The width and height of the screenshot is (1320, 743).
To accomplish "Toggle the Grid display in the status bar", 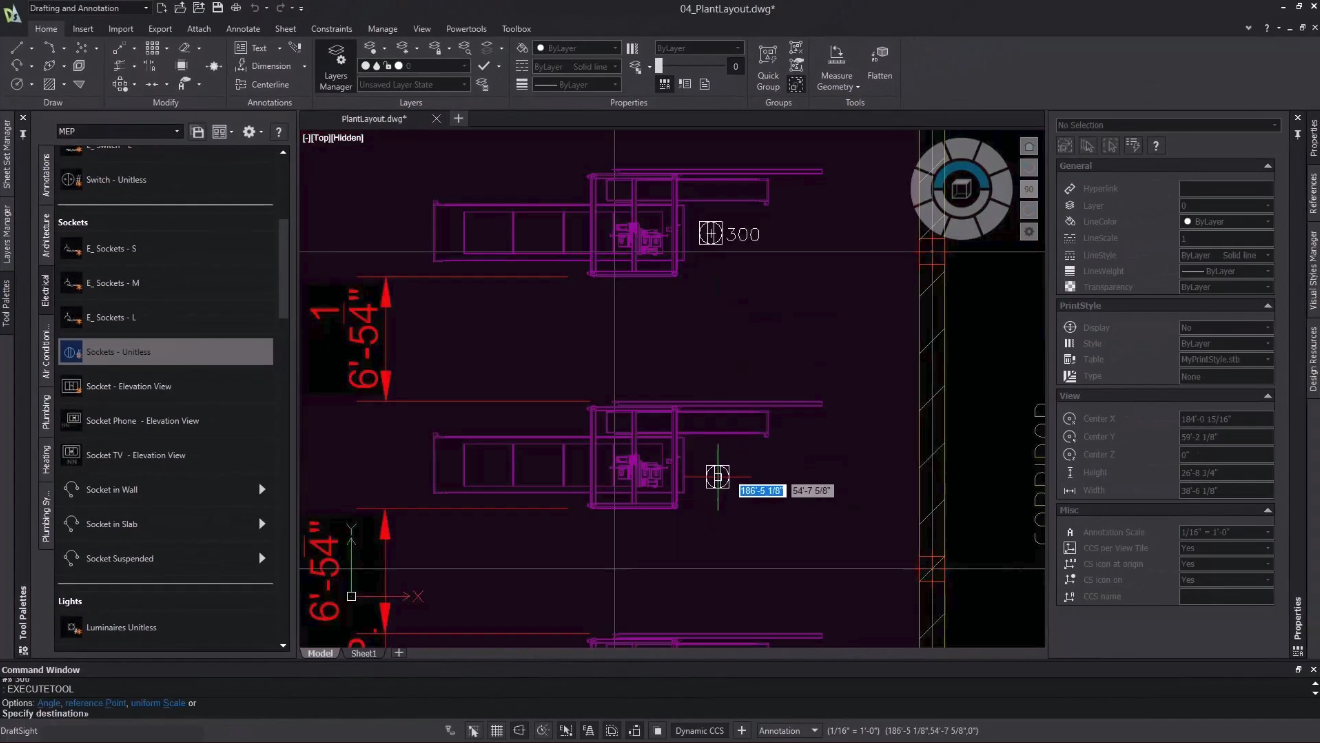I will click(x=497, y=731).
